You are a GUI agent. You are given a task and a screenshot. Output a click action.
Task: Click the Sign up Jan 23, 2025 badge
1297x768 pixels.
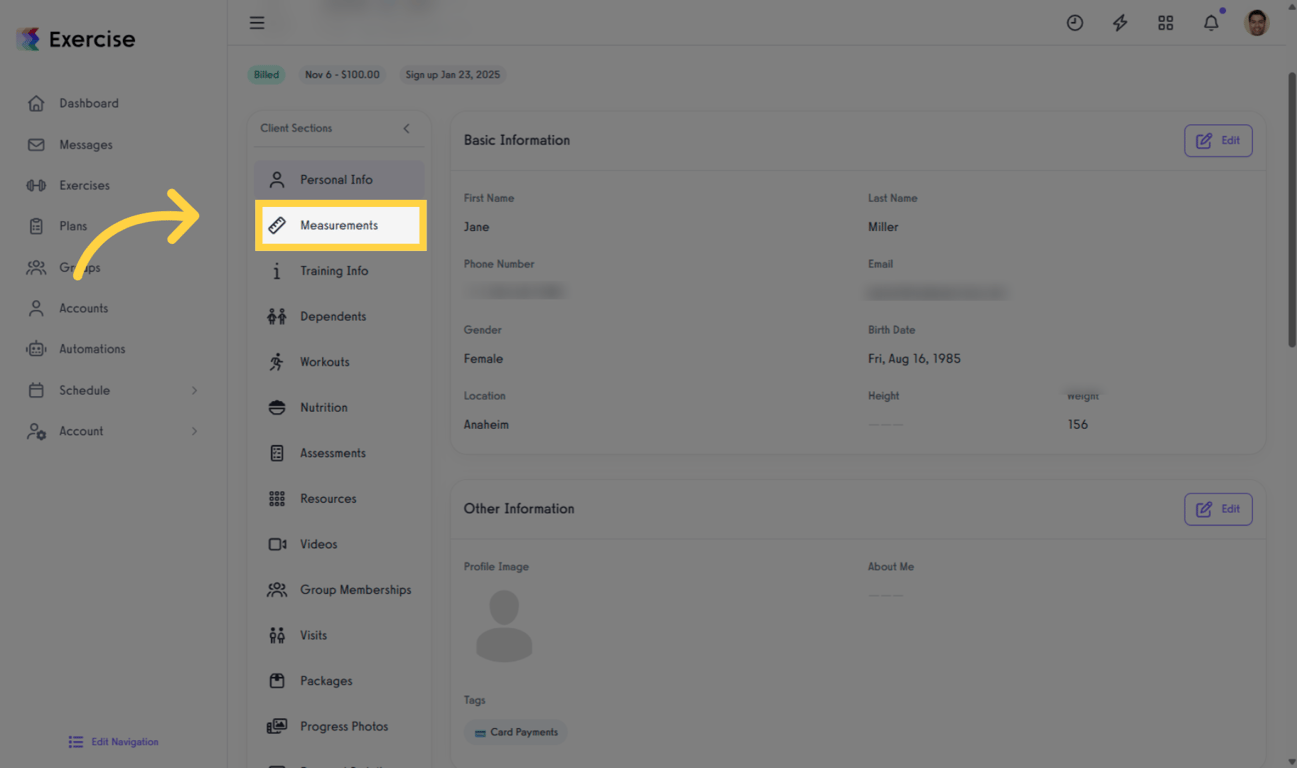tap(452, 74)
